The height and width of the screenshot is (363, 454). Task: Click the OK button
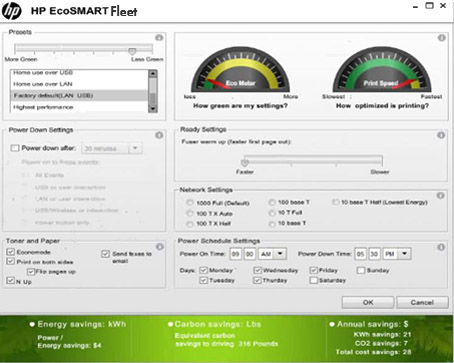point(368,302)
